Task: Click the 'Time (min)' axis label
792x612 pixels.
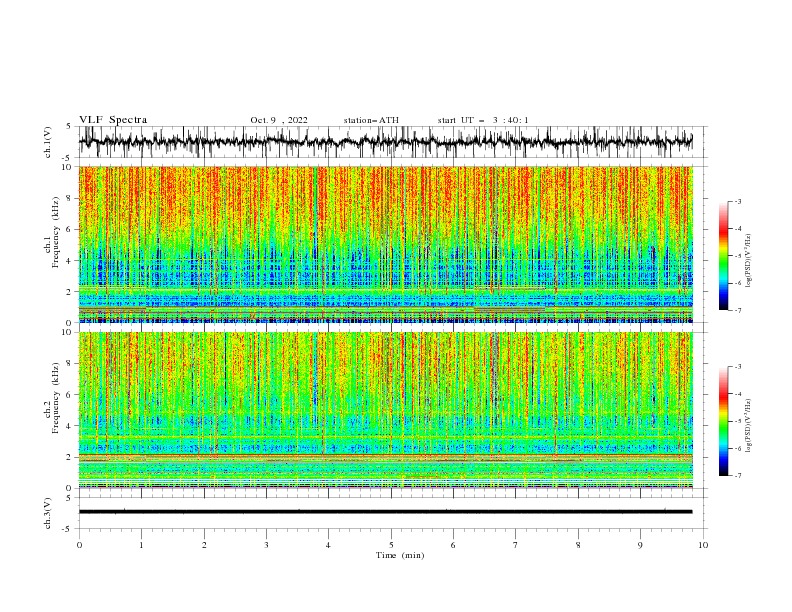Action: tap(400, 555)
